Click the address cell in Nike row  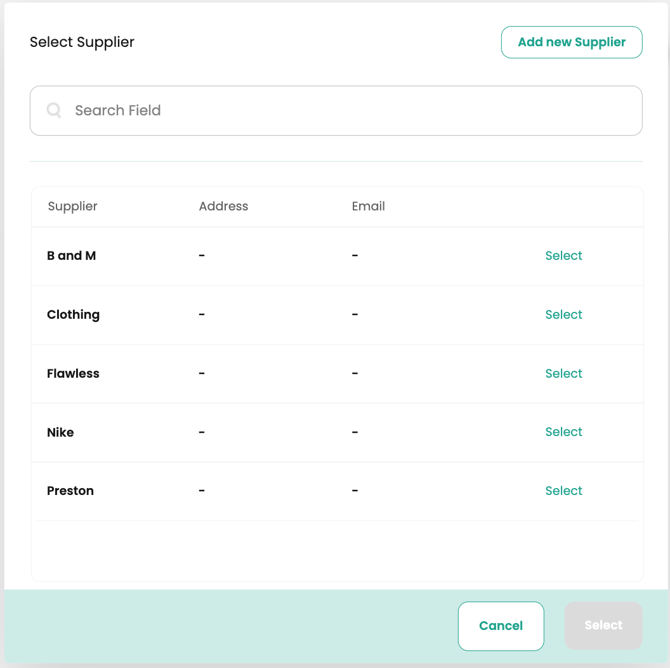click(202, 433)
